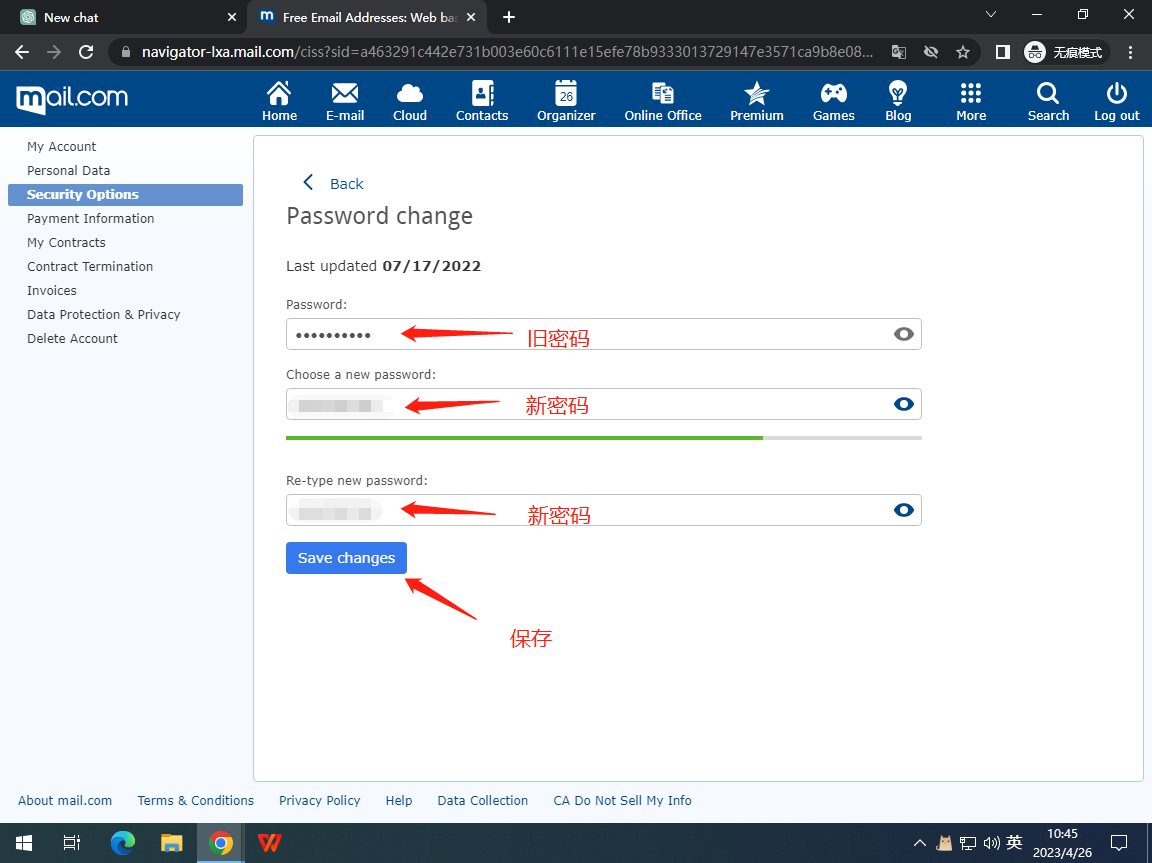Toggle visibility of re-typed new password

(x=904, y=510)
